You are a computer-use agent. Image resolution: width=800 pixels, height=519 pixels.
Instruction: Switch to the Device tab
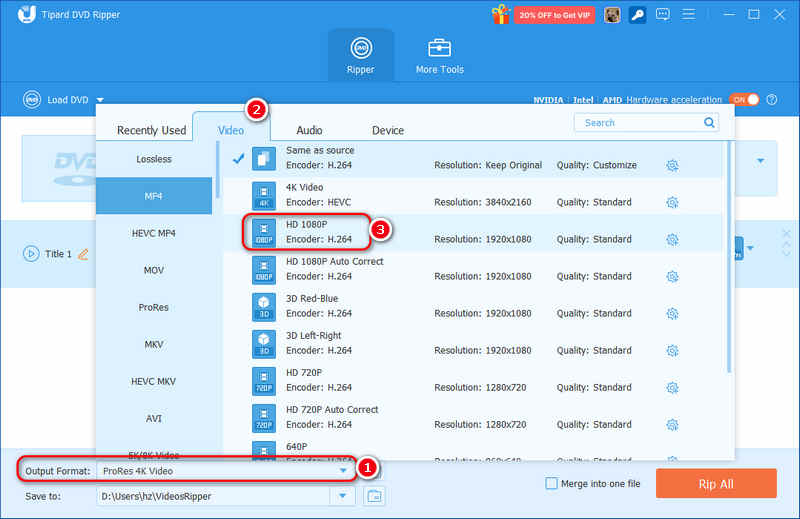388,130
